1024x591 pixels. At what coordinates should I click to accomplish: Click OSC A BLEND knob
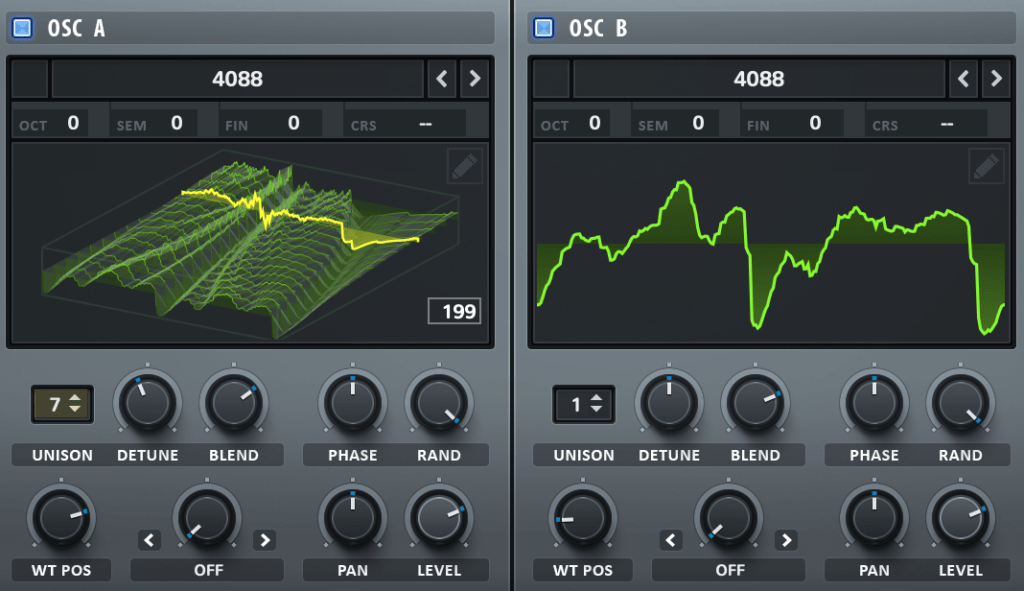pos(233,403)
